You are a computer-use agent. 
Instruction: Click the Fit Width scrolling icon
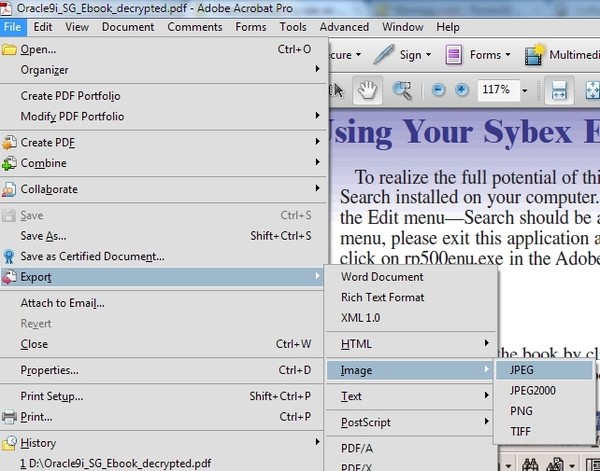tap(559, 90)
